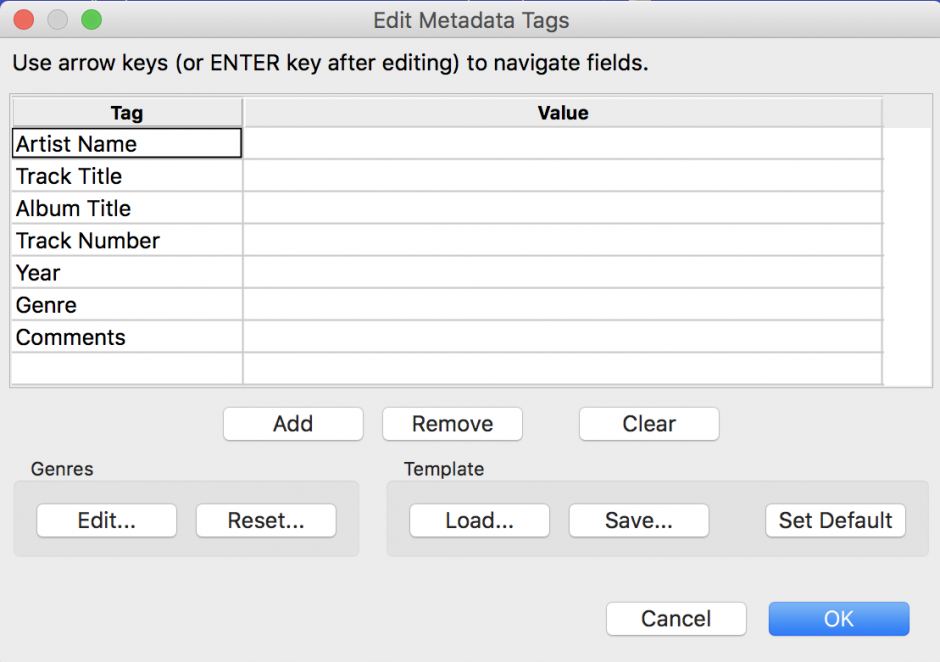Click the Year tag cell
Viewport: 940px width, 662px height.
tap(125, 272)
